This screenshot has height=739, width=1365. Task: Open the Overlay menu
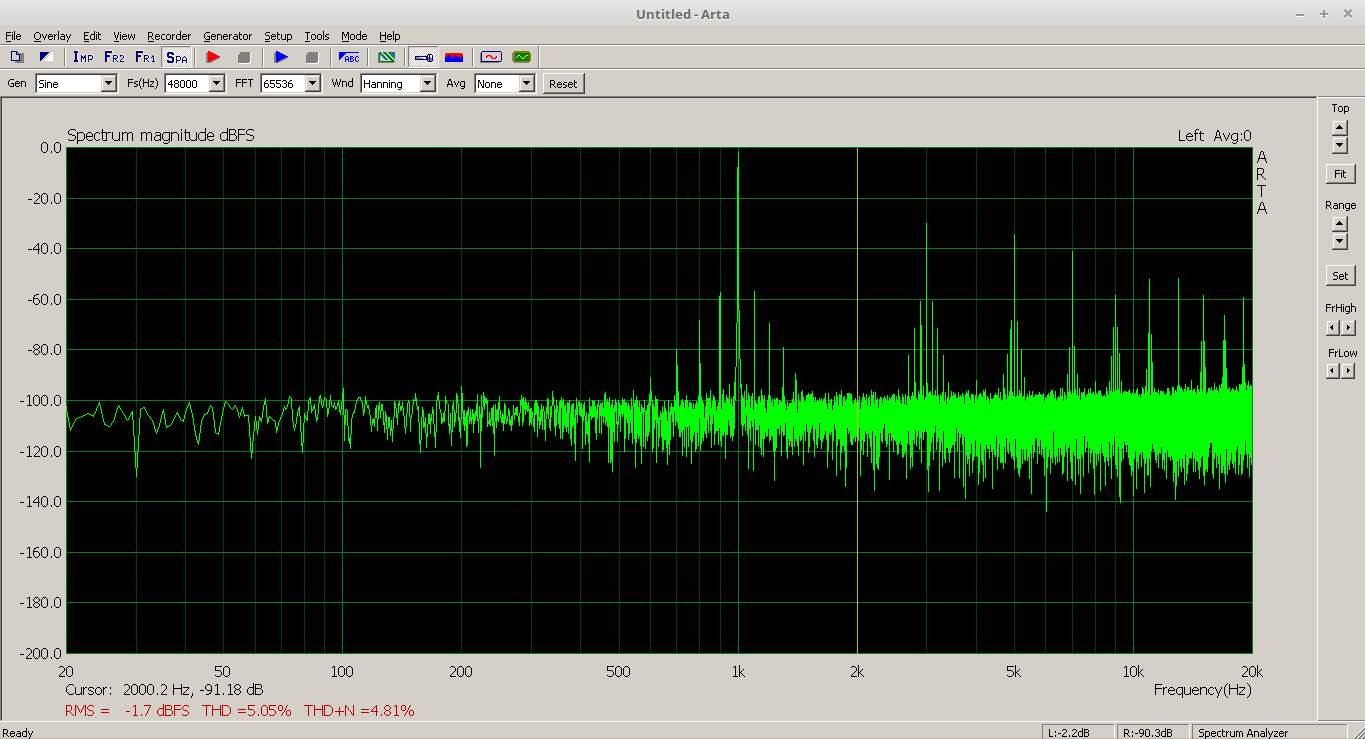(x=52, y=36)
